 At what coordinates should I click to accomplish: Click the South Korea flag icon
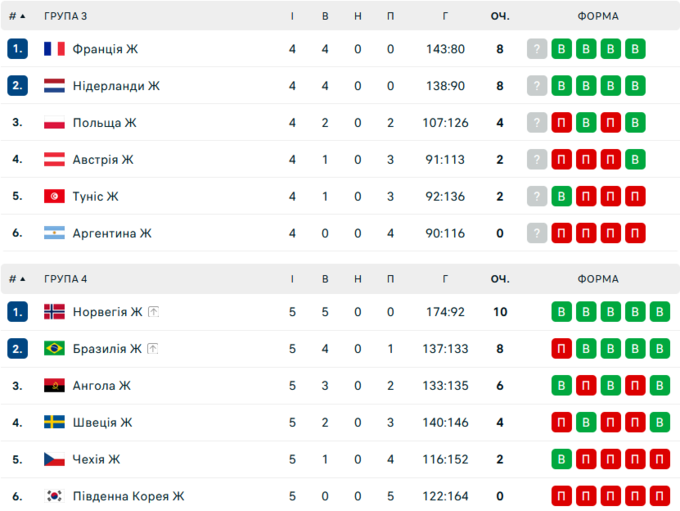(x=54, y=496)
